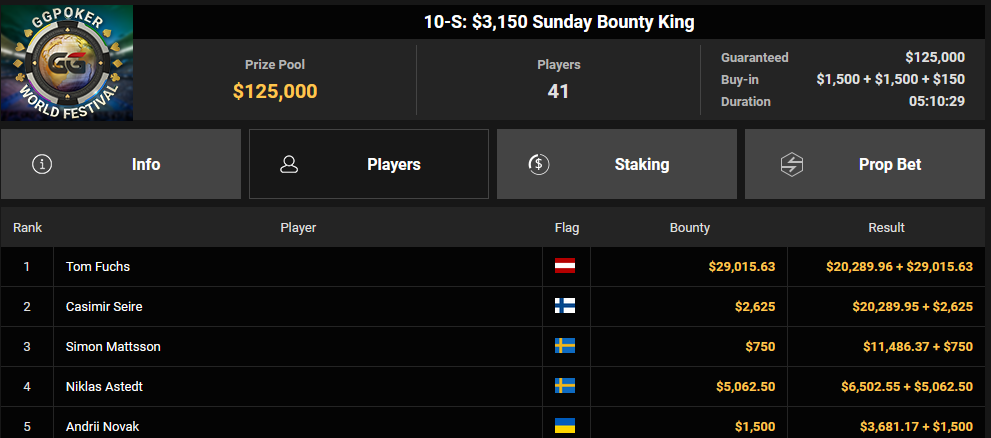Click Andrii Novak's Ukrainian flag icon
The height and width of the screenshot is (438, 991).
[x=565, y=426]
